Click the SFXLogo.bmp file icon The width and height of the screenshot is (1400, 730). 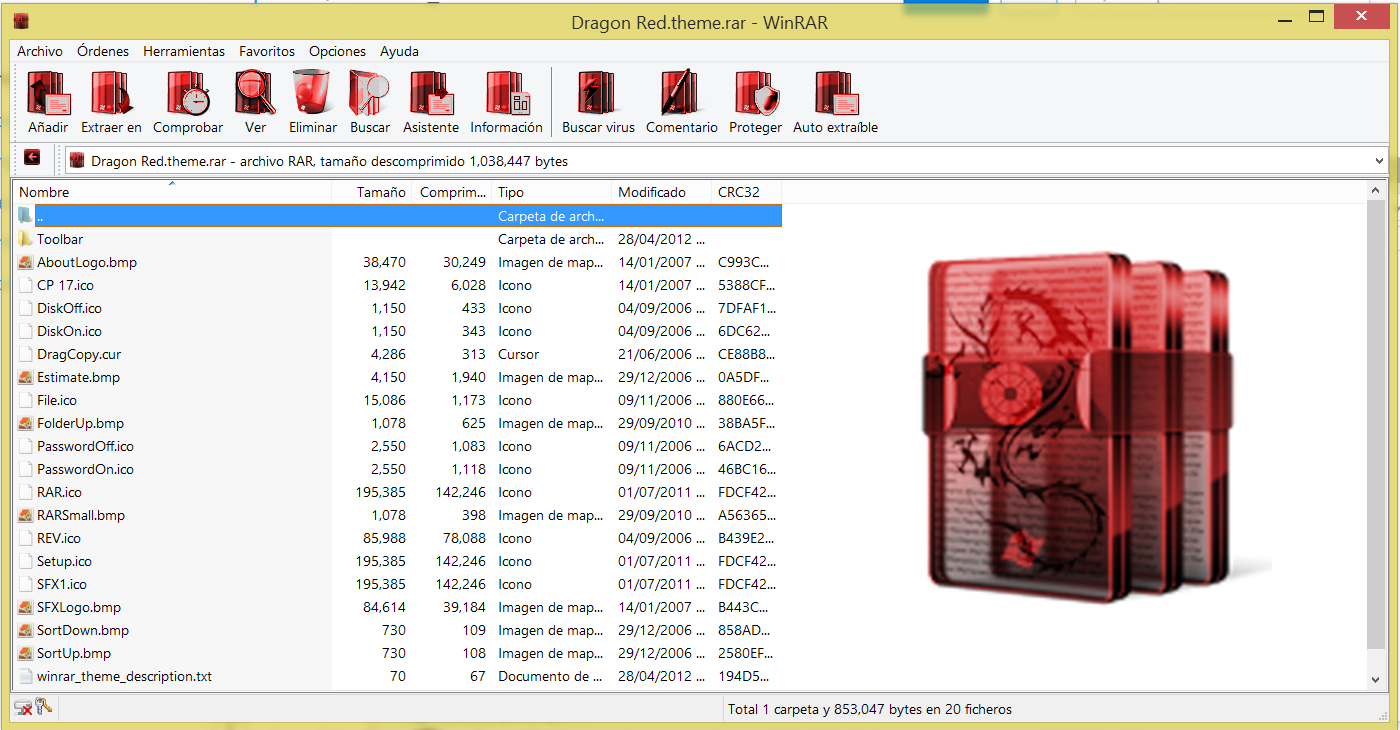click(25, 607)
